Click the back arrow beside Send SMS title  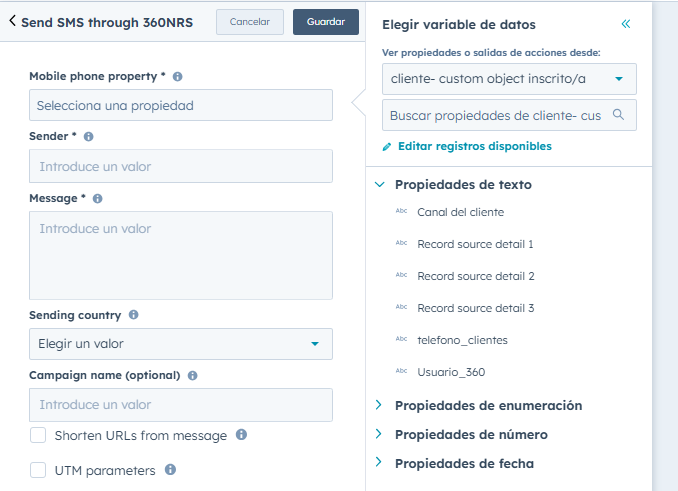12,20
